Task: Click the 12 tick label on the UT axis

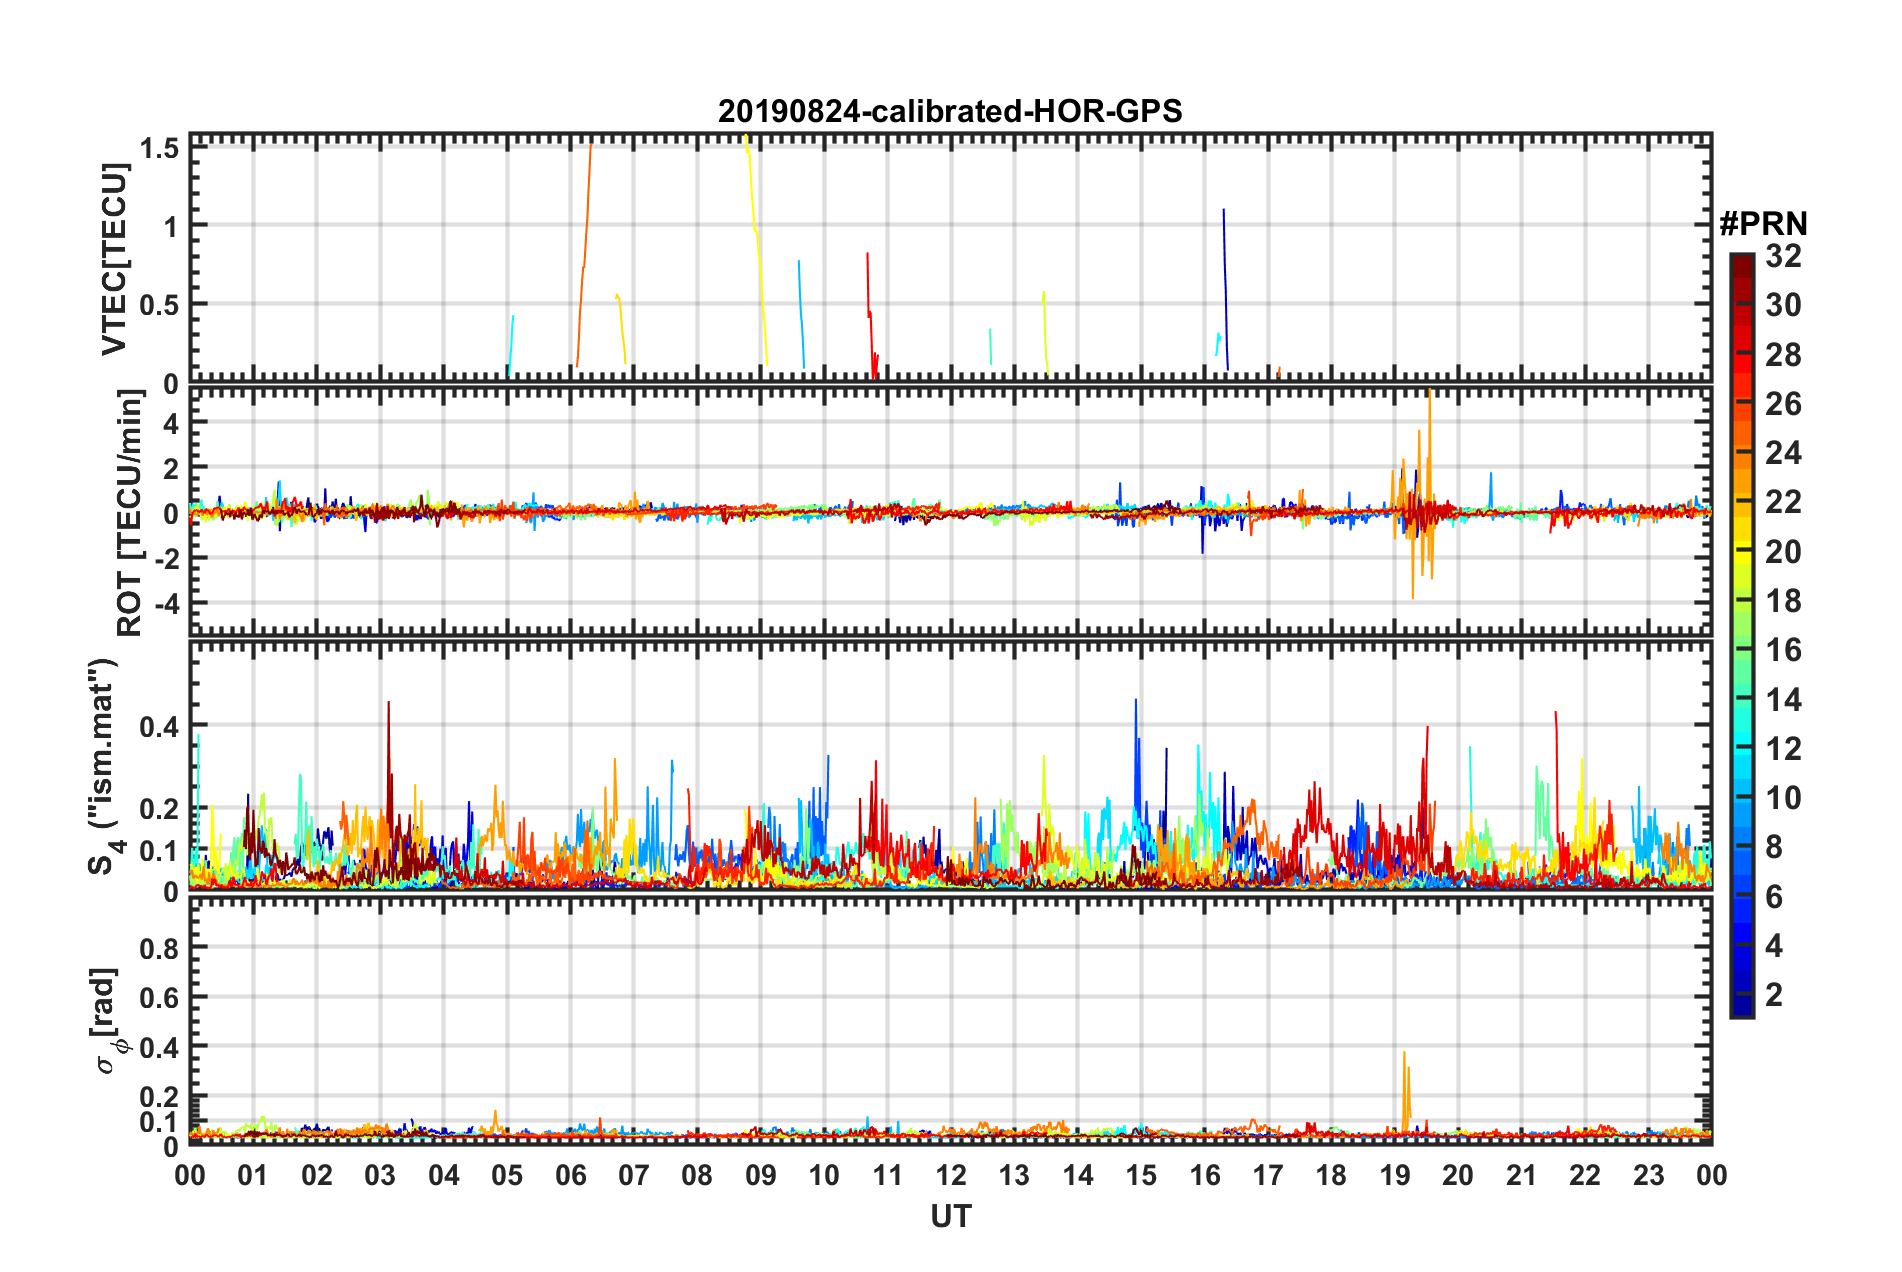Action: tap(950, 1175)
